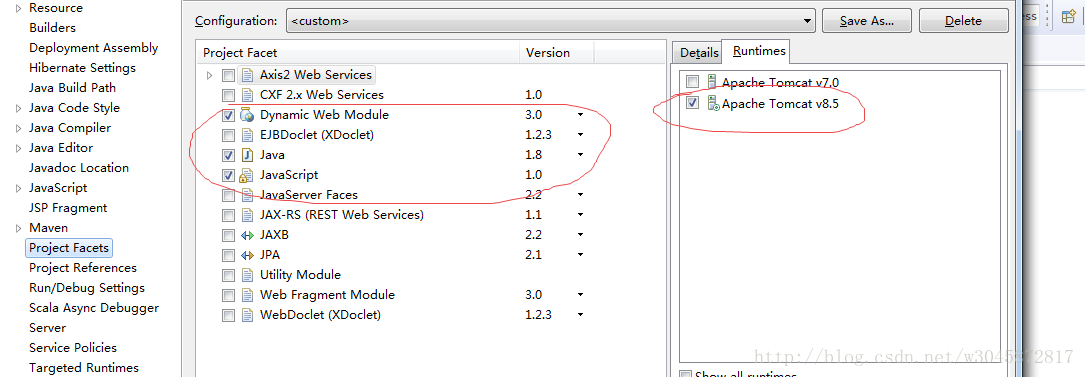
Task: Open the Java Build Path page
Action: pyautogui.click(x=73, y=88)
